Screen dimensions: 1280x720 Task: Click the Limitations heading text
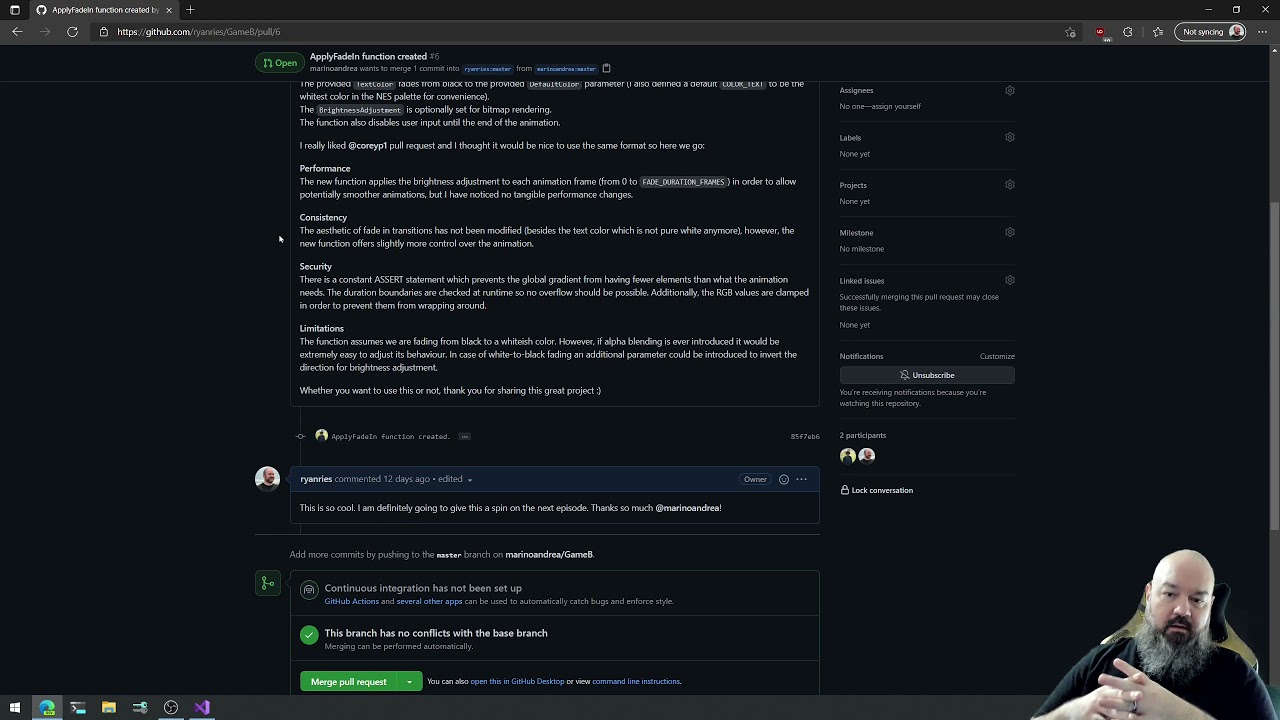click(x=321, y=329)
